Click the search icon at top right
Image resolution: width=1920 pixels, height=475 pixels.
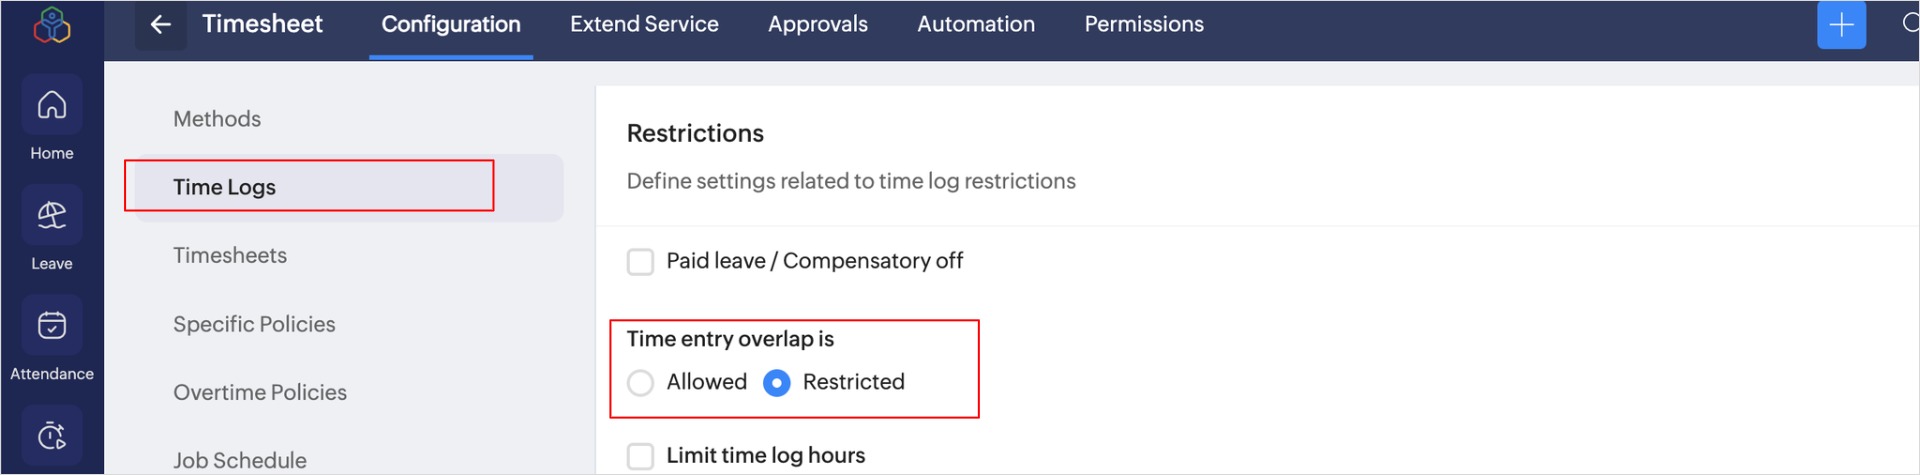(x=1910, y=24)
